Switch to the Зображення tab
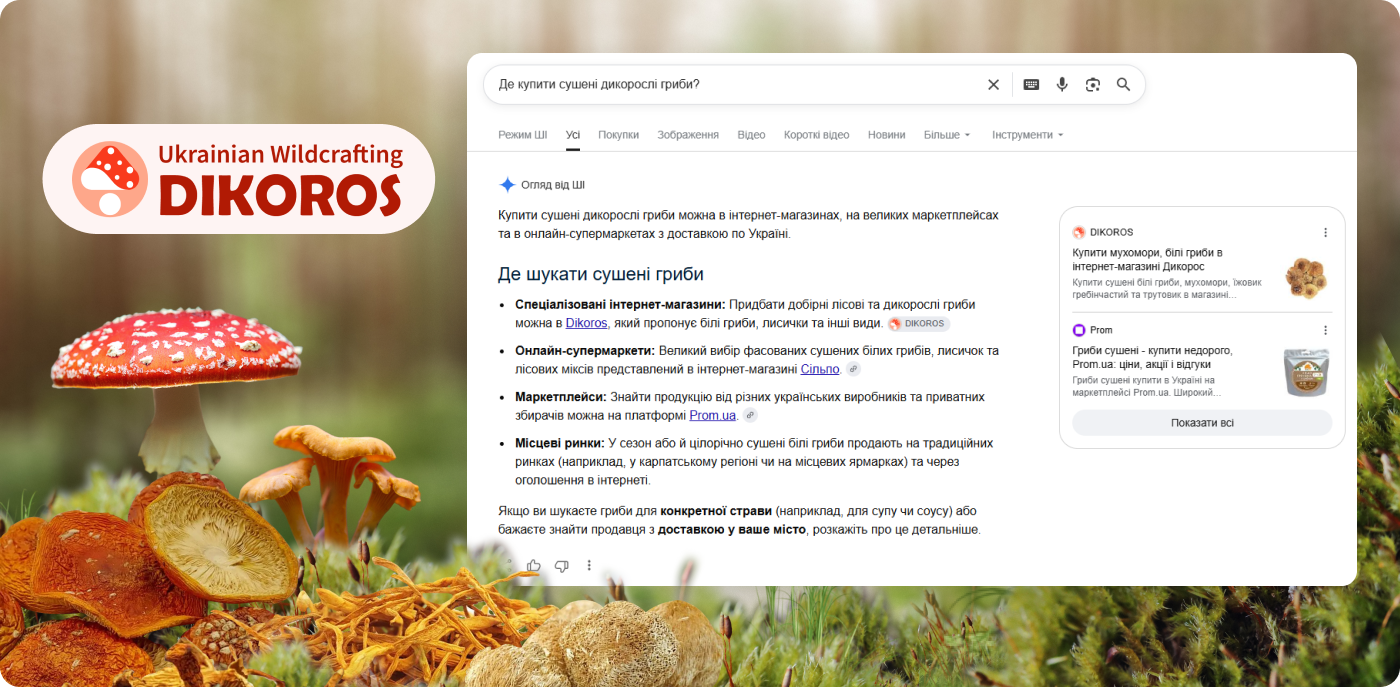This screenshot has width=1400, height=687. tap(689, 135)
